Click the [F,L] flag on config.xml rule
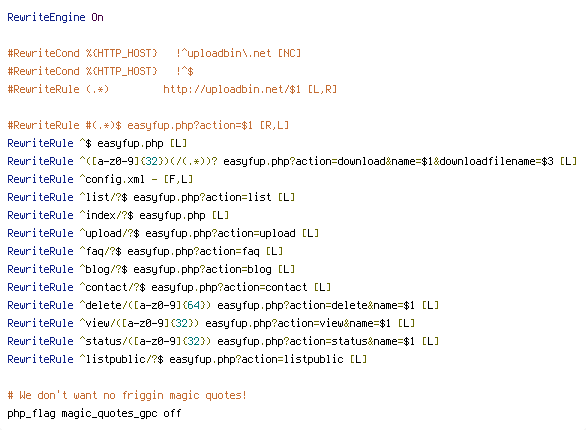This screenshot has width=586, height=430. click(178, 179)
